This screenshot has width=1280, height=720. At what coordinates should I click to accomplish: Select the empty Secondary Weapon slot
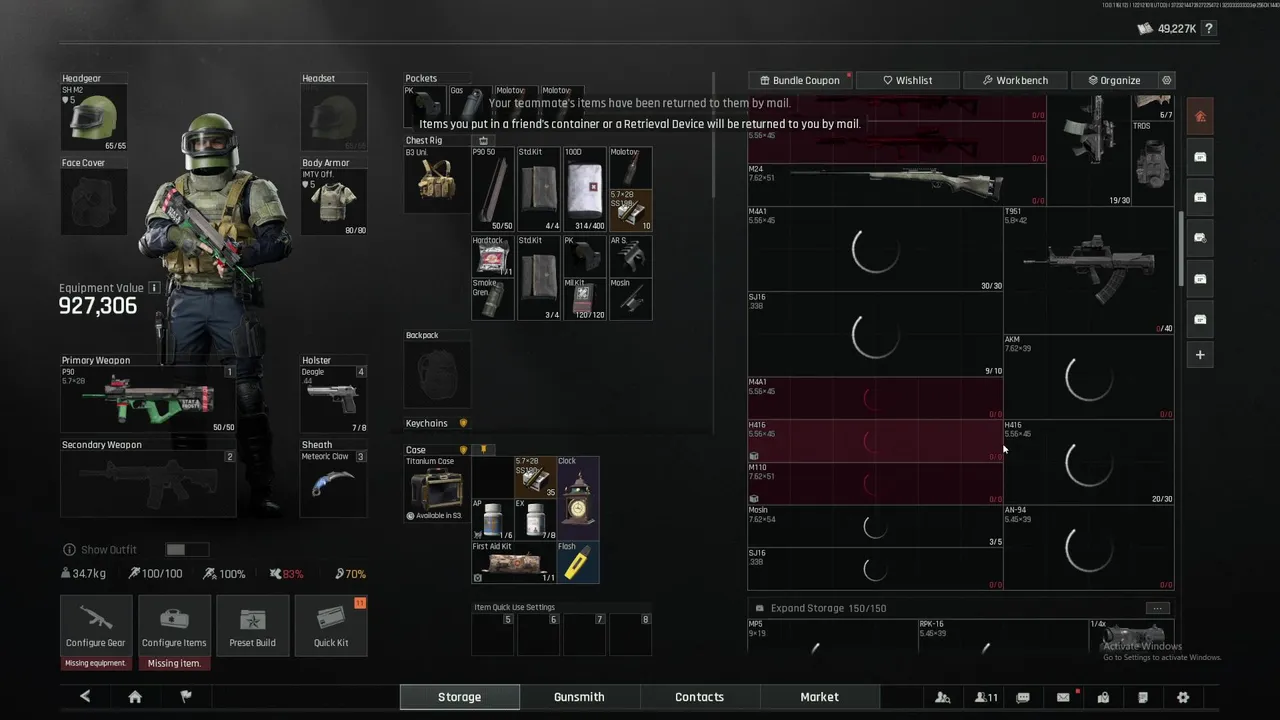click(149, 484)
